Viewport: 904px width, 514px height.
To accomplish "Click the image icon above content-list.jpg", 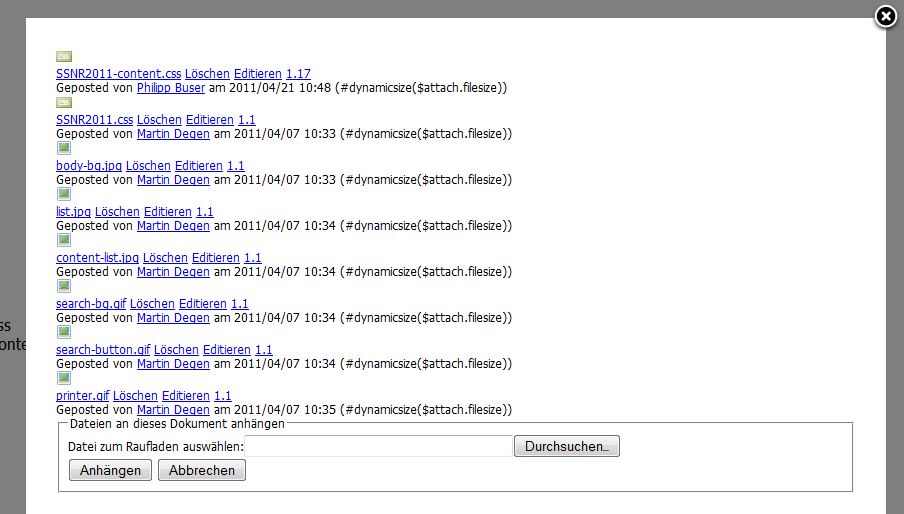I will coord(63,240).
